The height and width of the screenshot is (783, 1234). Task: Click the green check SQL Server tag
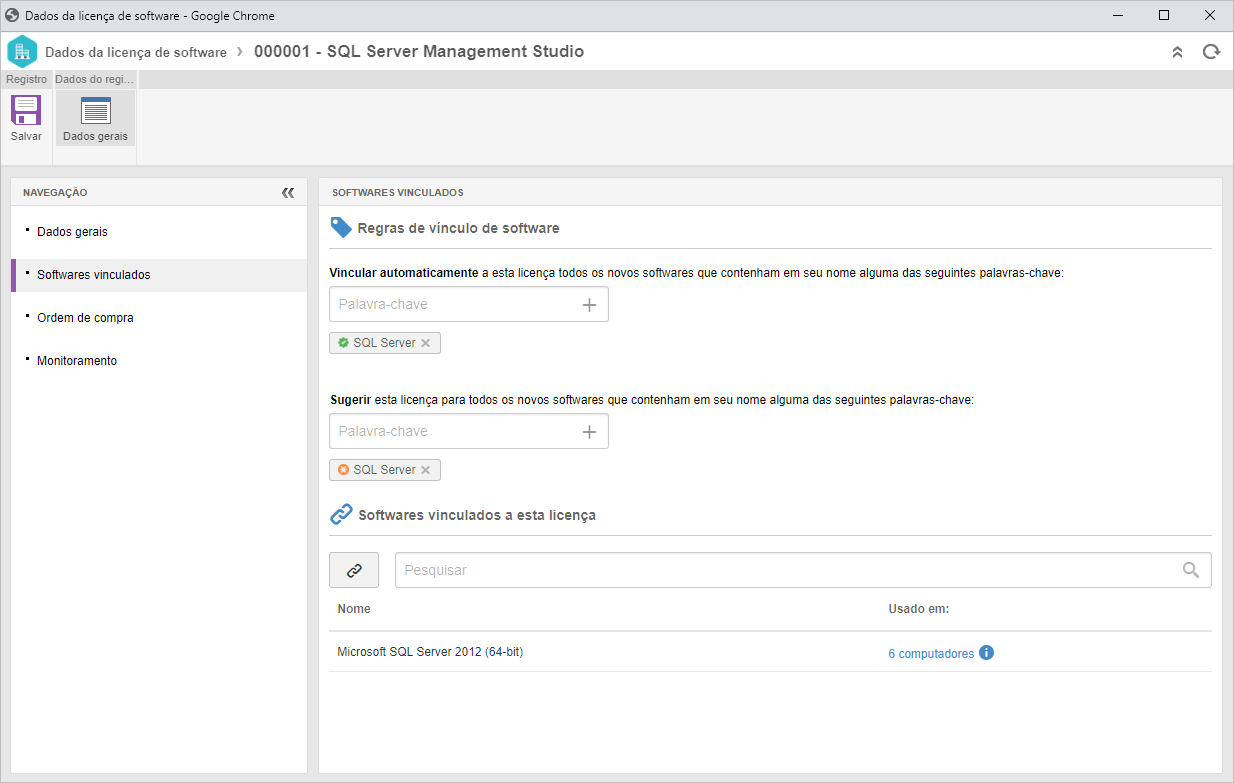(385, 343)
